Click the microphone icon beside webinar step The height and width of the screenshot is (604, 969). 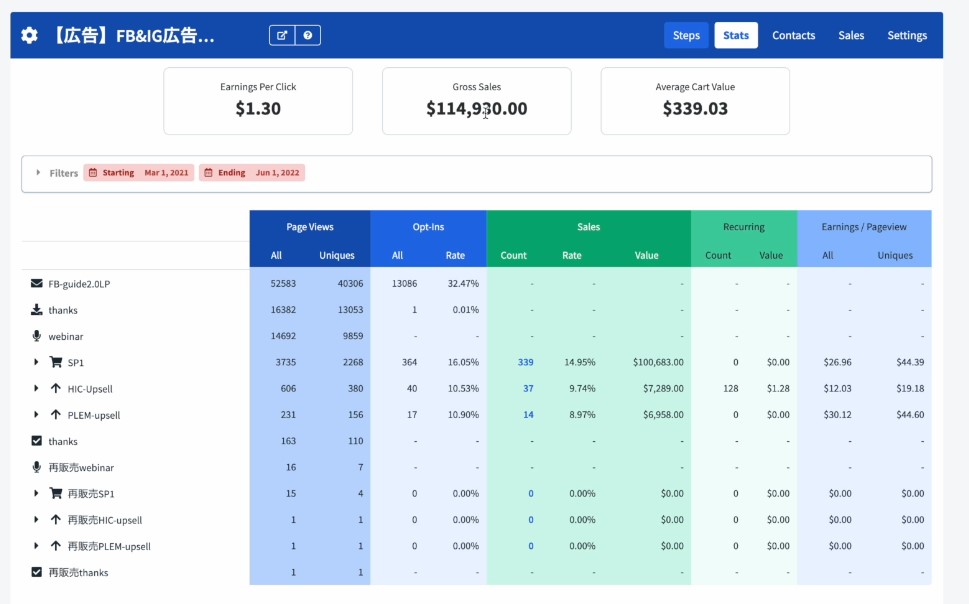[36, 336]
